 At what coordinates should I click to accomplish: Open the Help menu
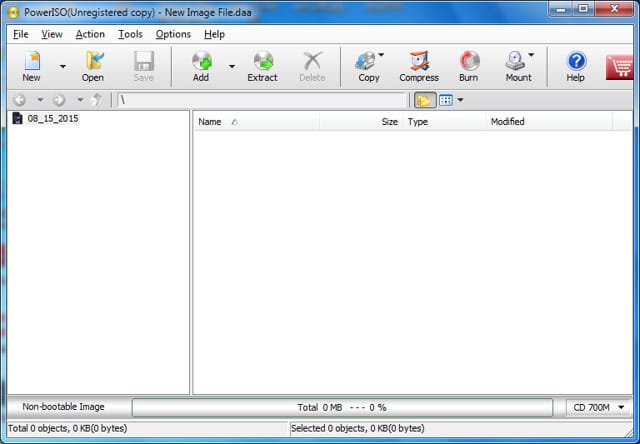click(214, 34)
